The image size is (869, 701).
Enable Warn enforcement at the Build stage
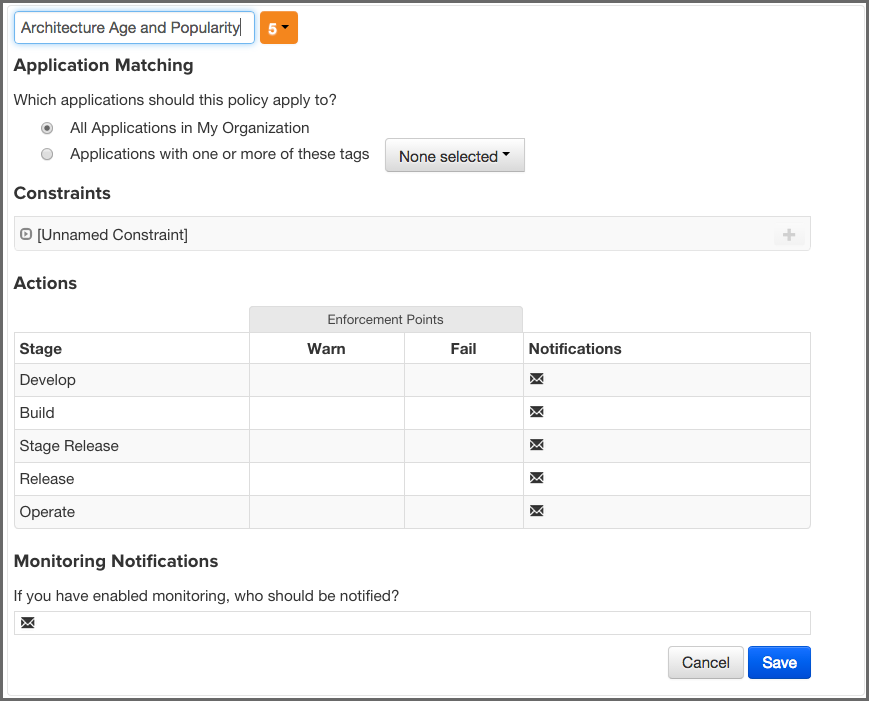pyautogui.click(x=326, y=412)
